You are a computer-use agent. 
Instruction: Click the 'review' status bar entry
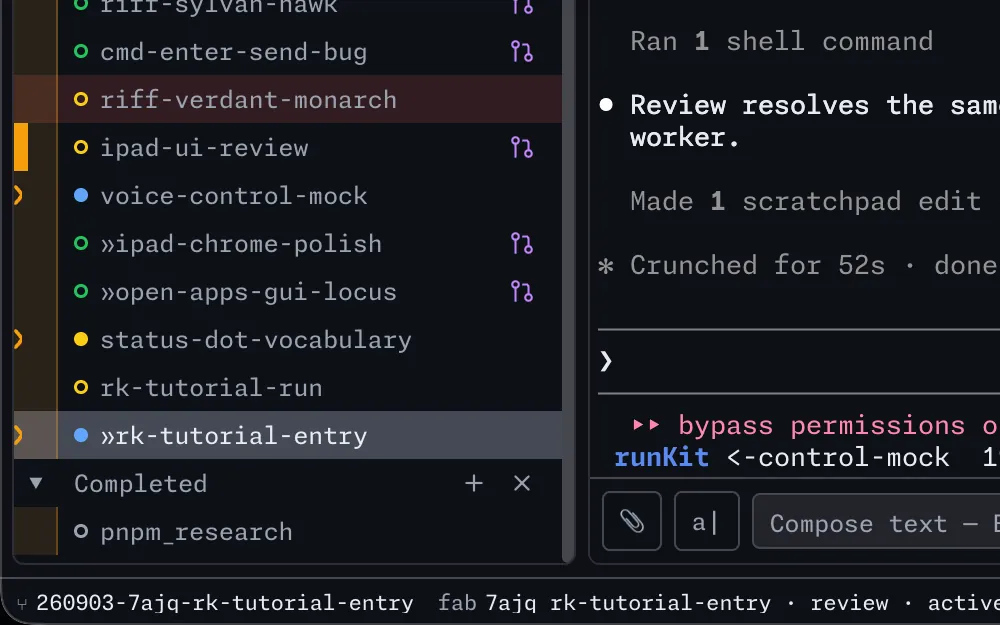[849, 603]
